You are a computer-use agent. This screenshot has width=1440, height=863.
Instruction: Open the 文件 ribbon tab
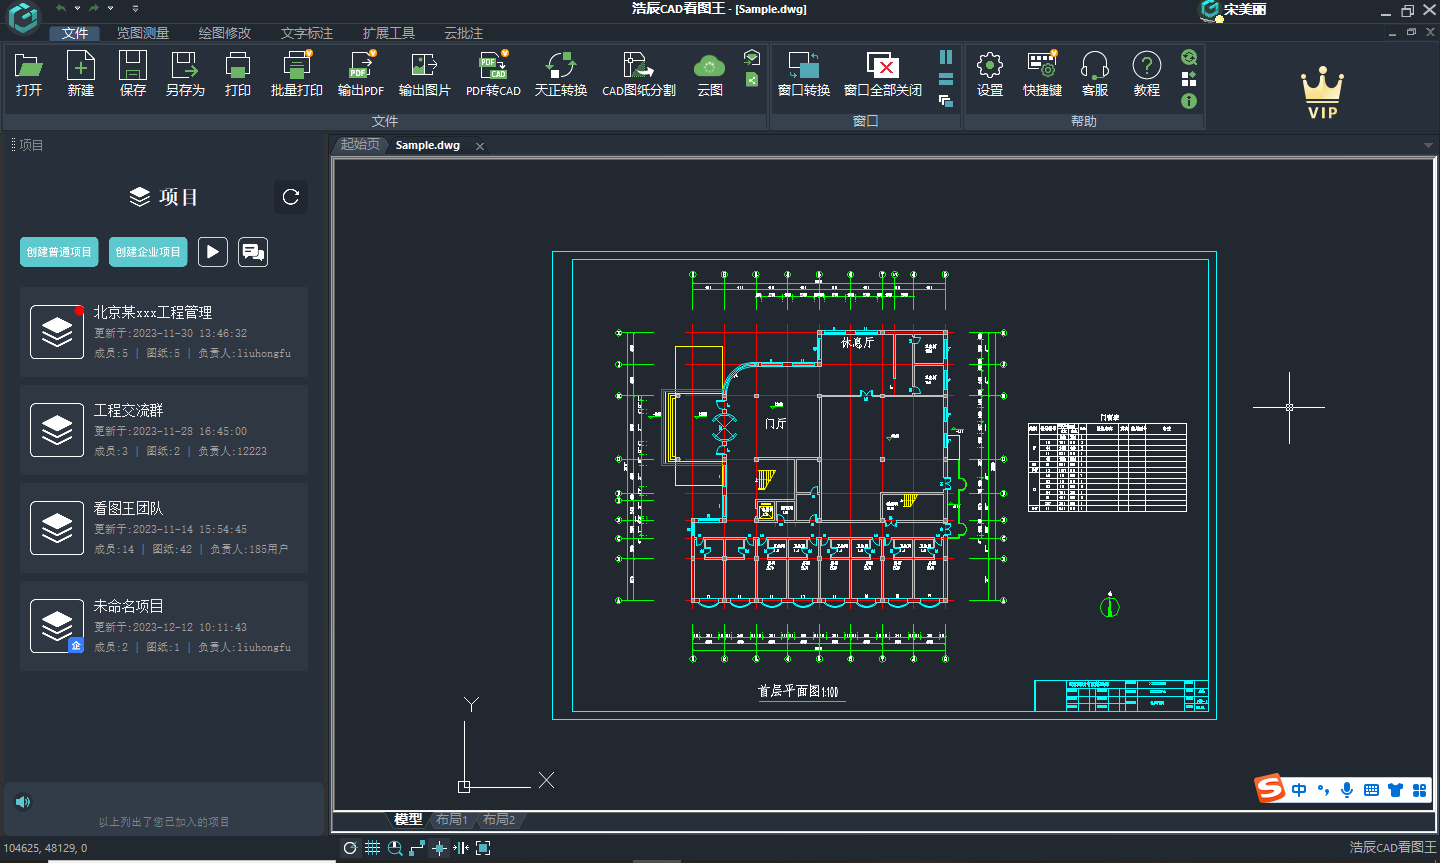(75, 33)
